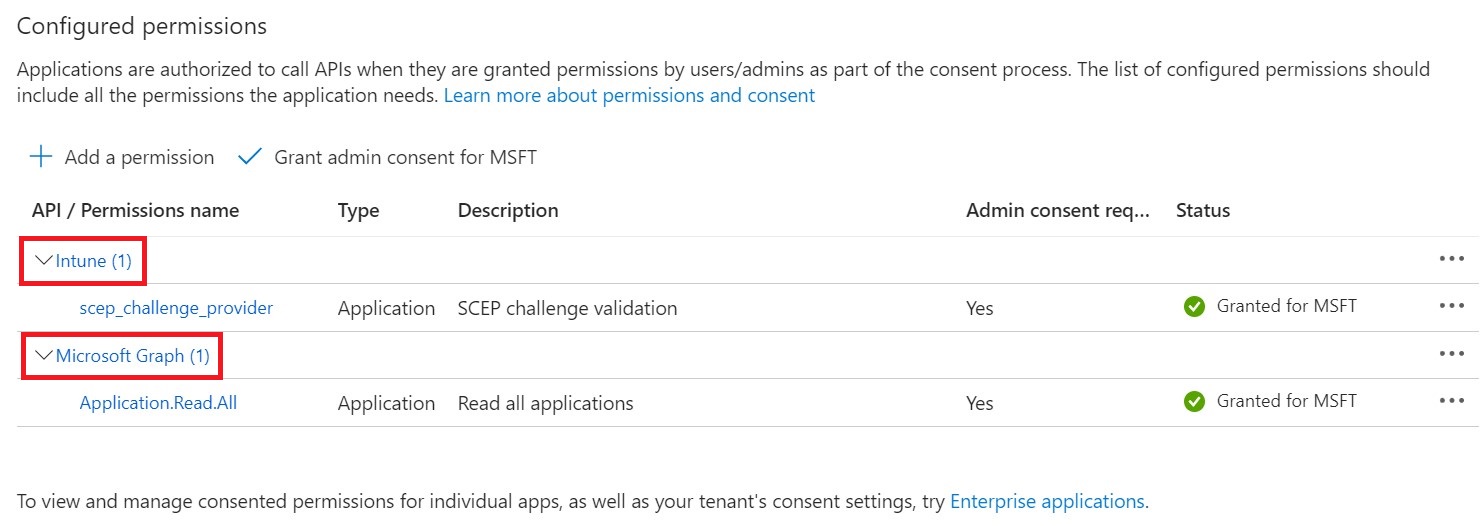Click the API / Permissions name column header
Viewport: 1483px width, 526px height.
tap(135, 211)
